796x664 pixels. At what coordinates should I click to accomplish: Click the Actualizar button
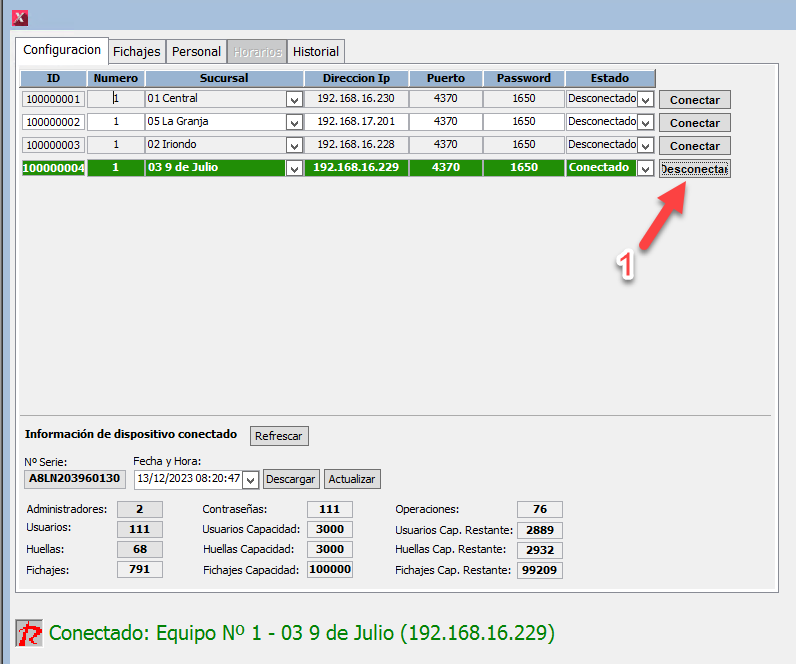click(352, 479)
